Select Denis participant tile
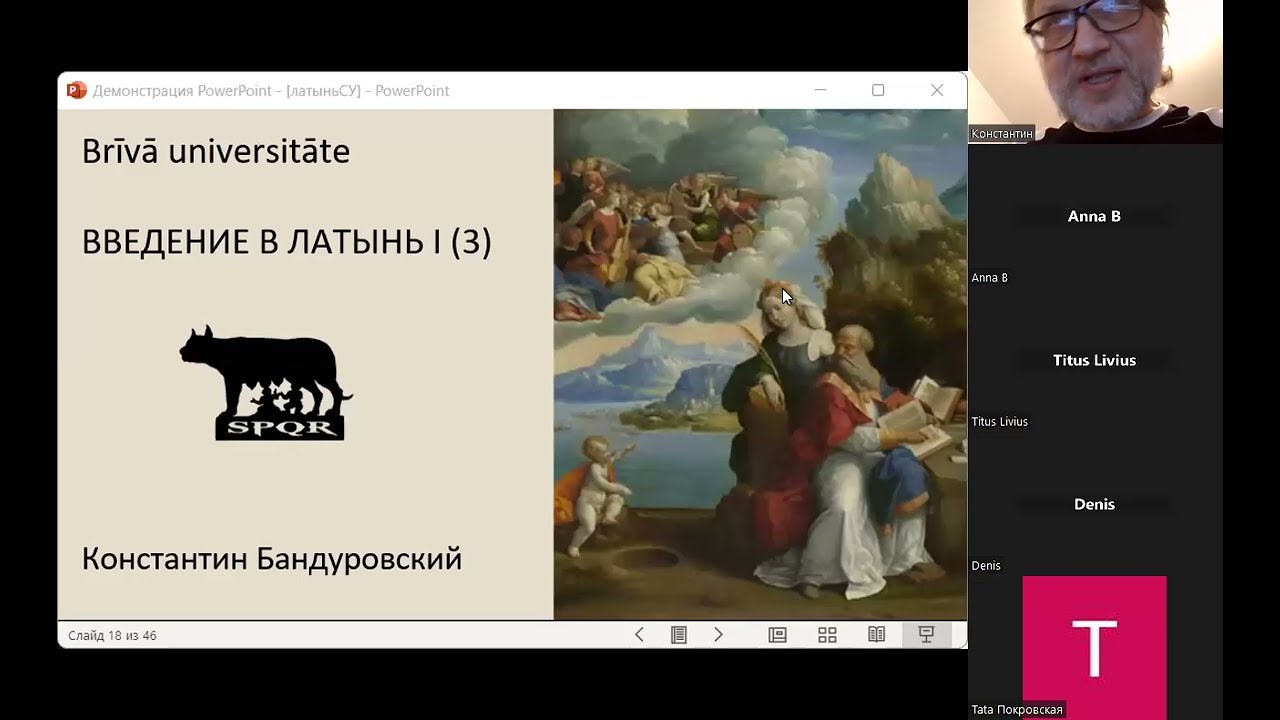 1095,504
